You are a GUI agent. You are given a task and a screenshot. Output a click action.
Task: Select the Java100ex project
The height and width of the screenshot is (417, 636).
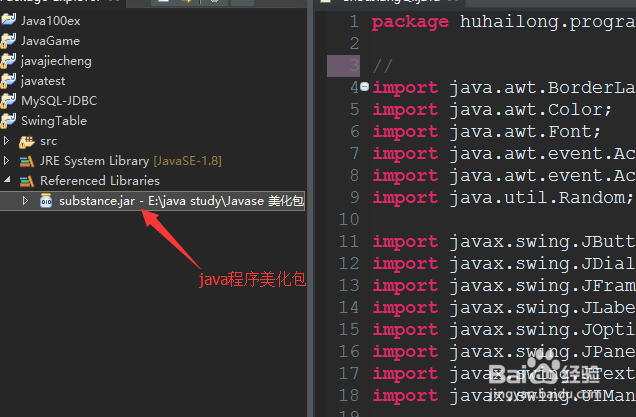51,21
